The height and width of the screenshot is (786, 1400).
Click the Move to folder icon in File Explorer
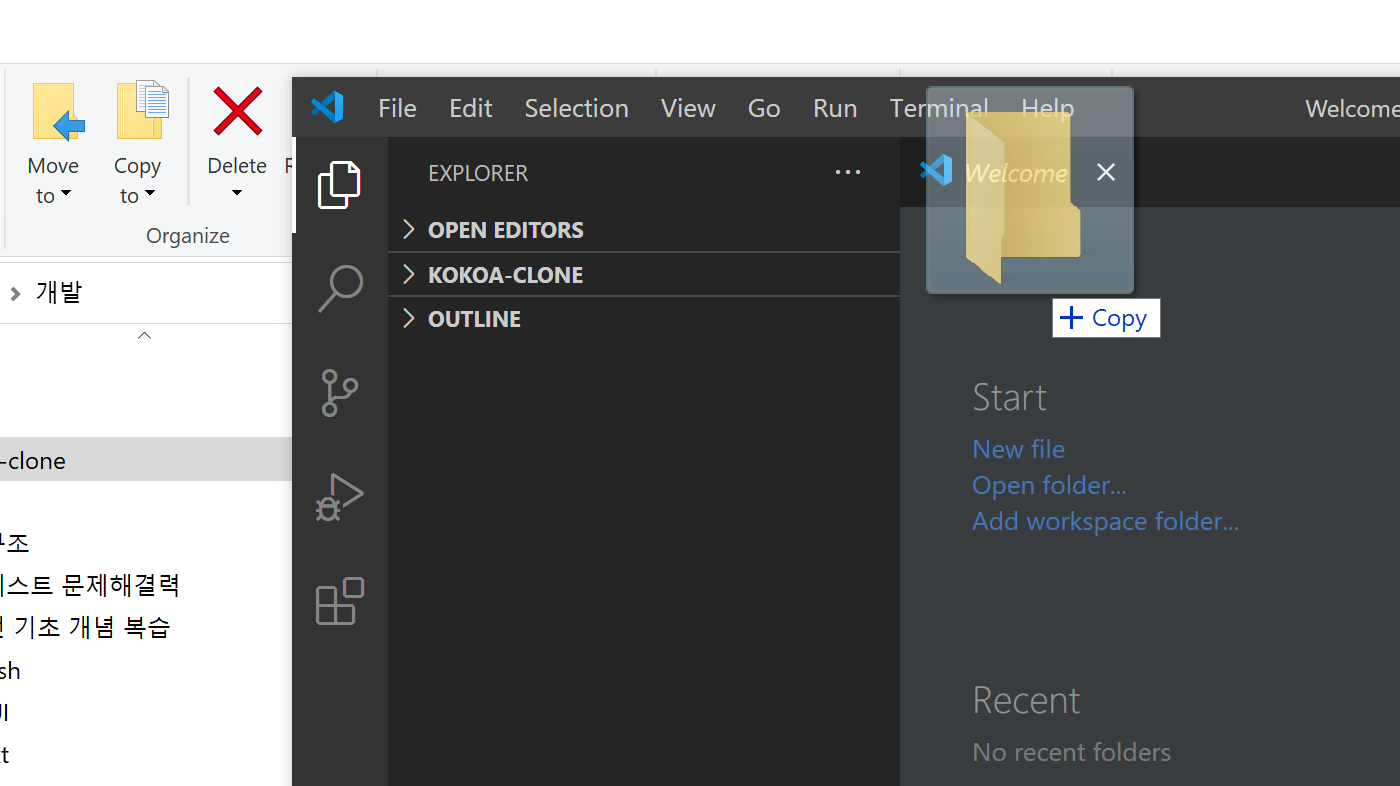click(57, 112)
